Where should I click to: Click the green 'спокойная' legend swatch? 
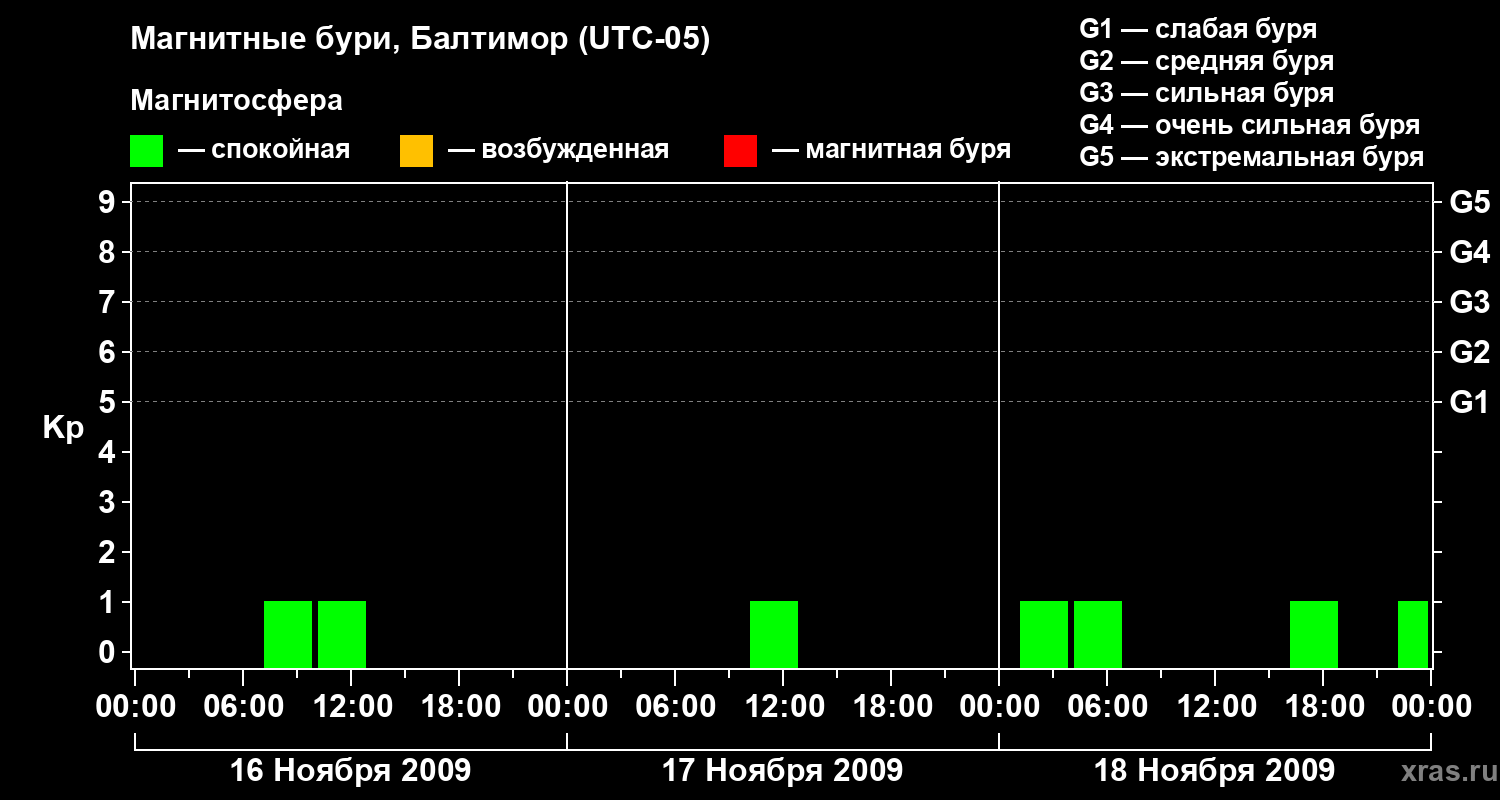pos(146,151)
